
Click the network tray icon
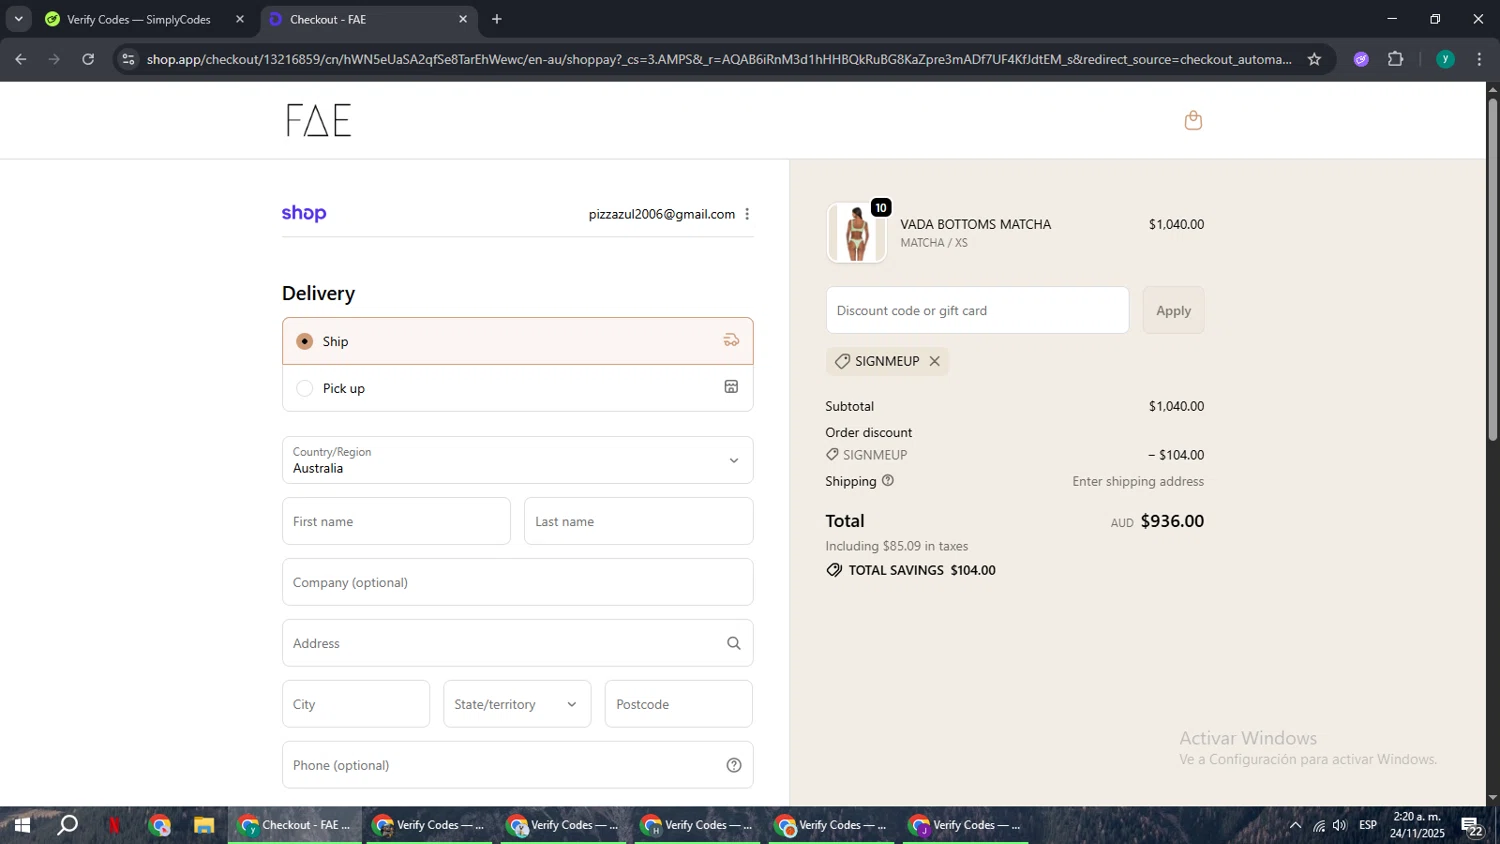click(1318, 825)
